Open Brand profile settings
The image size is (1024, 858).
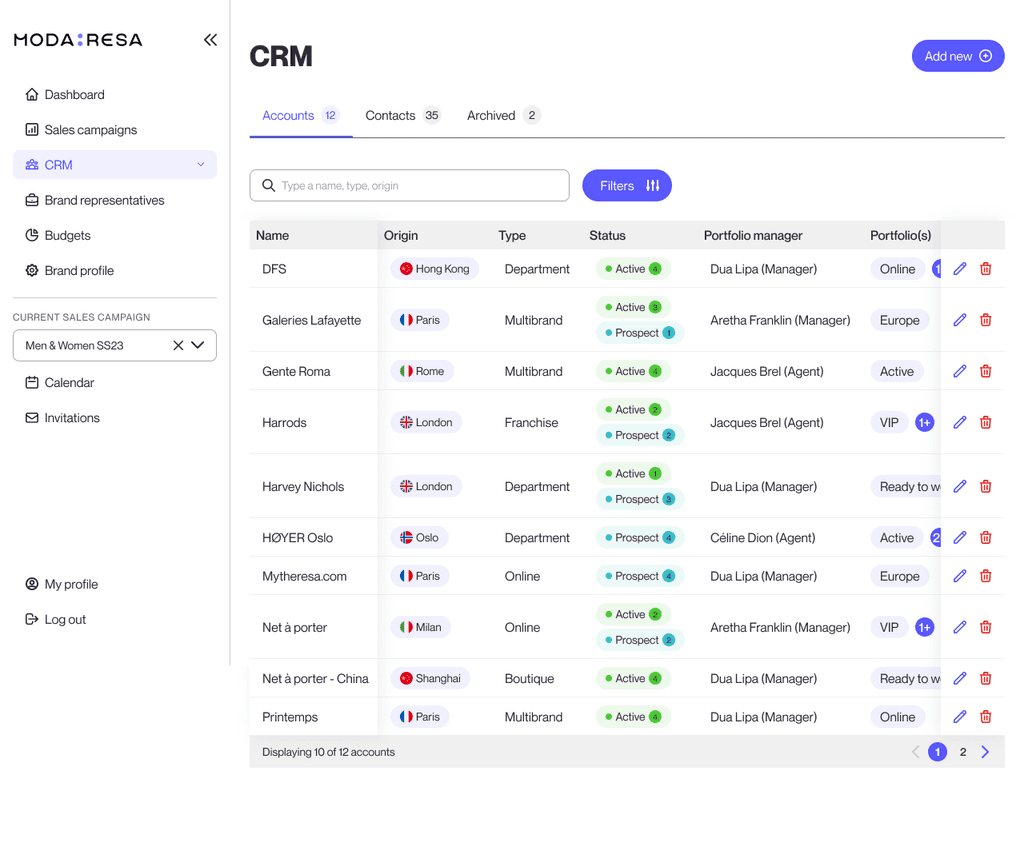point(69,271)
